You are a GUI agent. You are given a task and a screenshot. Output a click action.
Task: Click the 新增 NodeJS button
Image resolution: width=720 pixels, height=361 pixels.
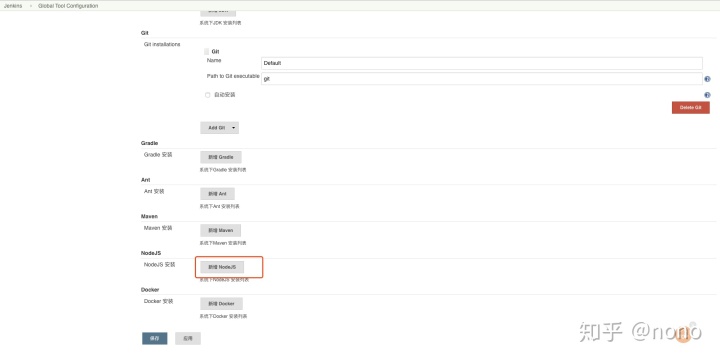coord(222,267)
